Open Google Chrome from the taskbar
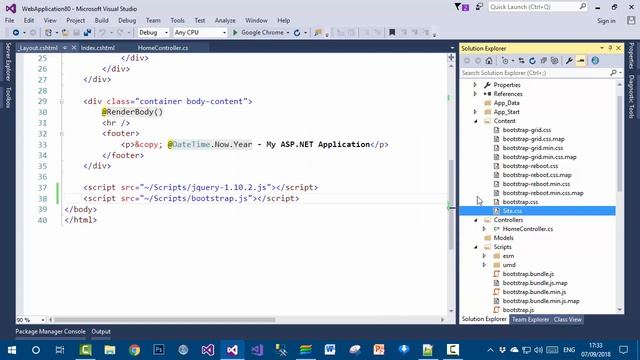This screenshot has width=640, height=360. [x=134, y=350]
